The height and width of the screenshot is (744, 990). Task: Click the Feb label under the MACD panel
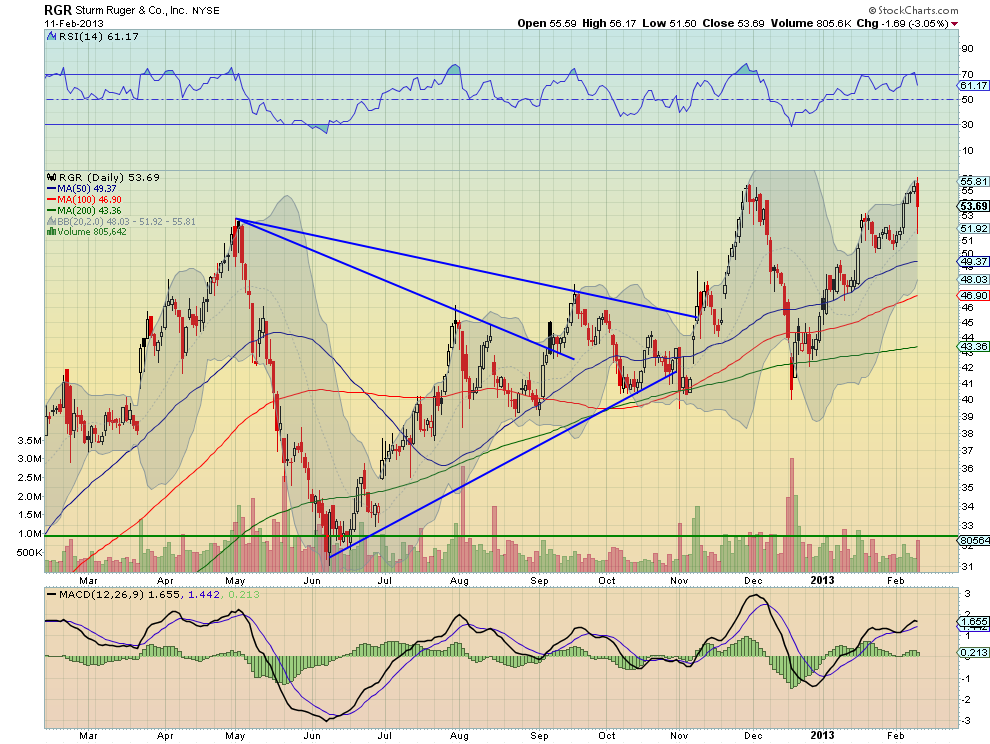895,736
